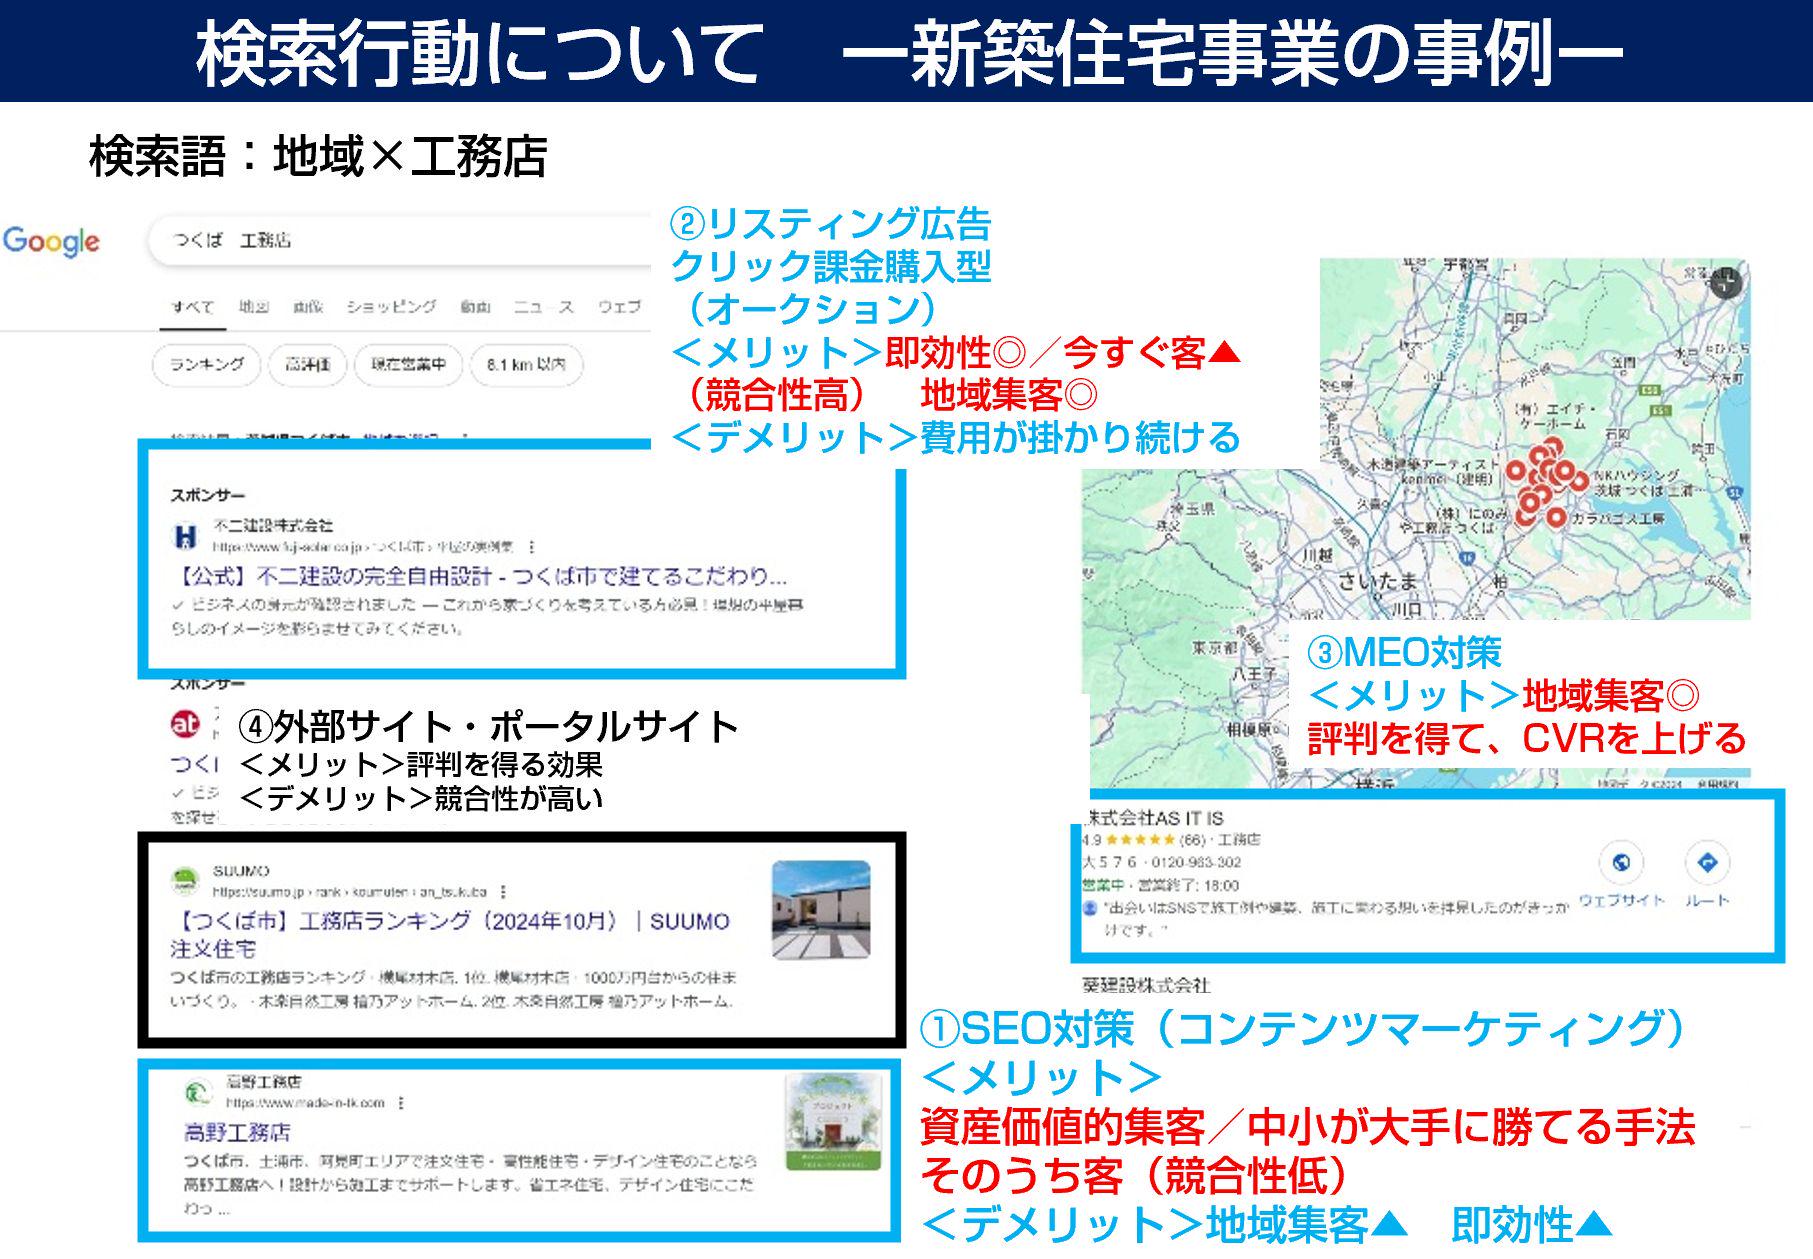1813x1259 pixels.
Task: Click the zoom-in icon on the map
Action: (x=1726, y=283)
